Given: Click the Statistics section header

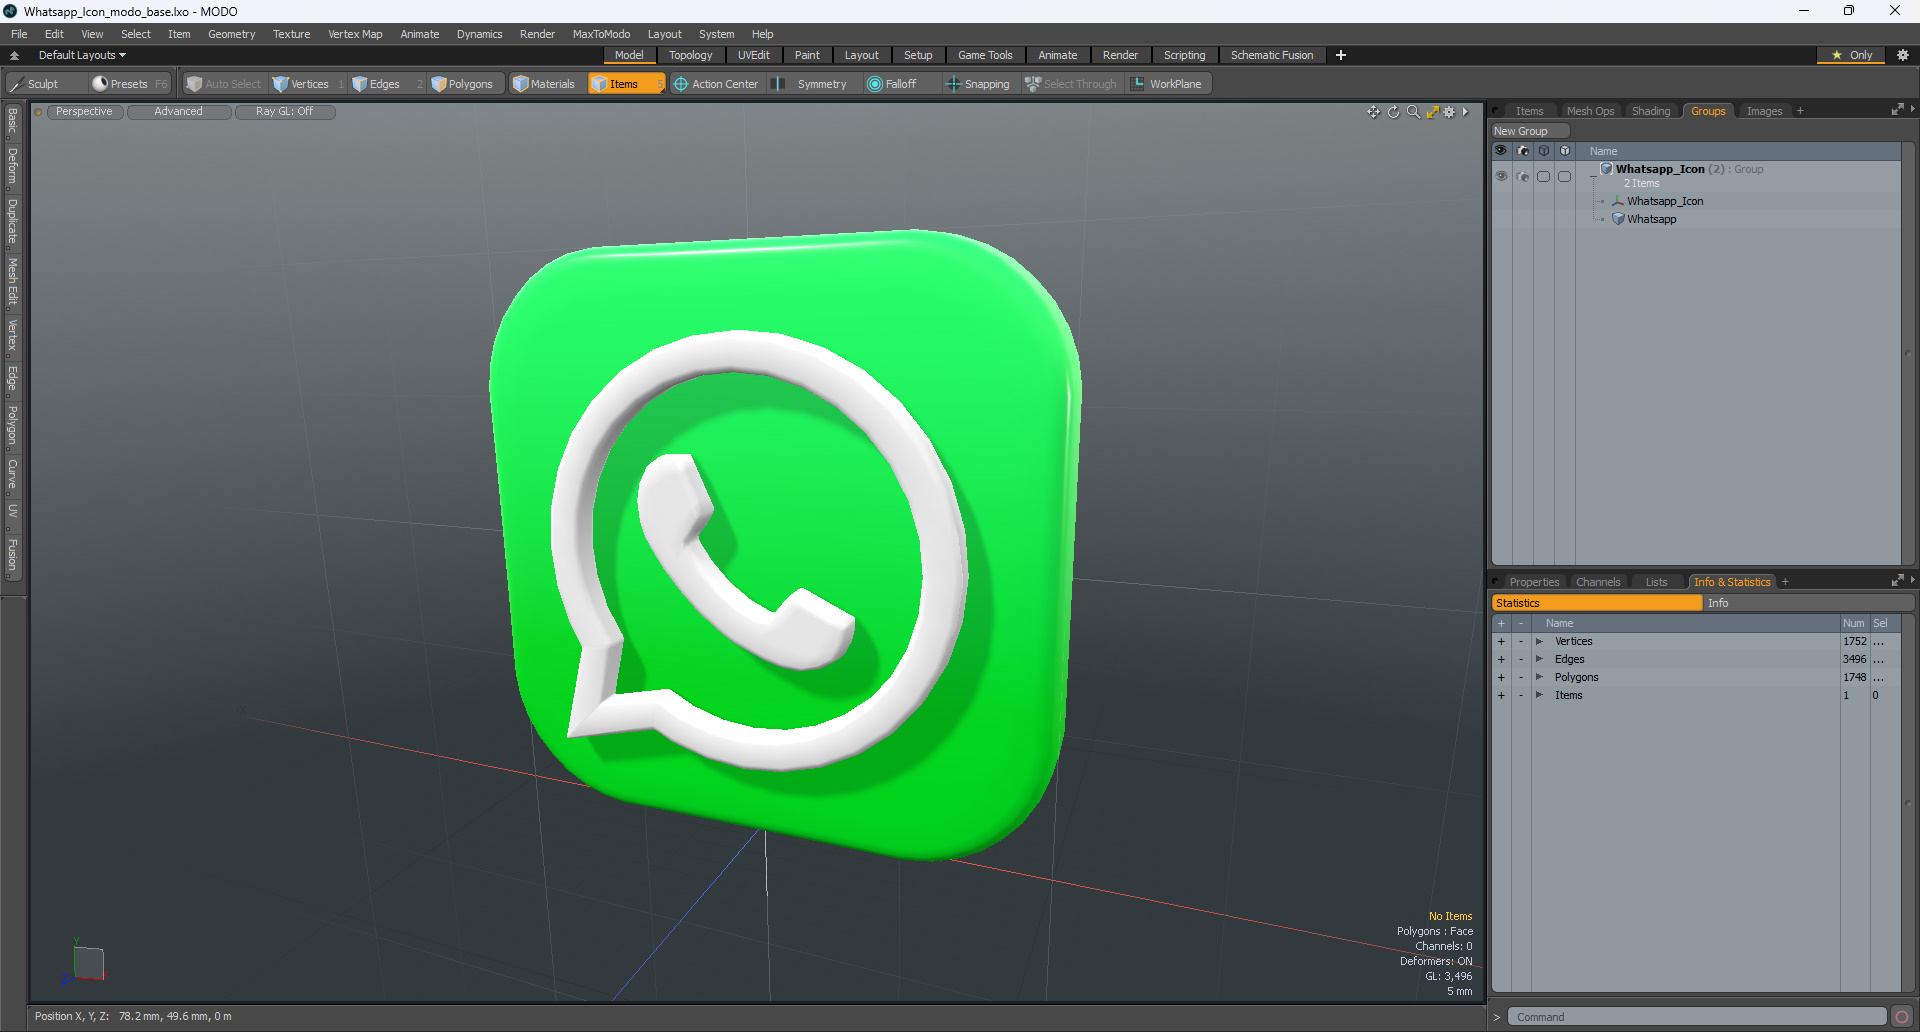Looking at the screenshot, I should pyautogui.click(x=1597, y=603).
